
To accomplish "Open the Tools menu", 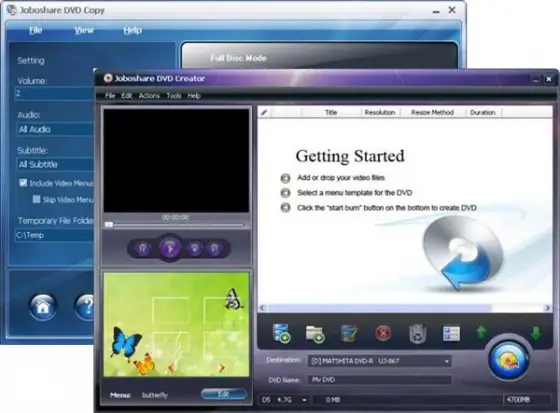I will pos(174,95).
